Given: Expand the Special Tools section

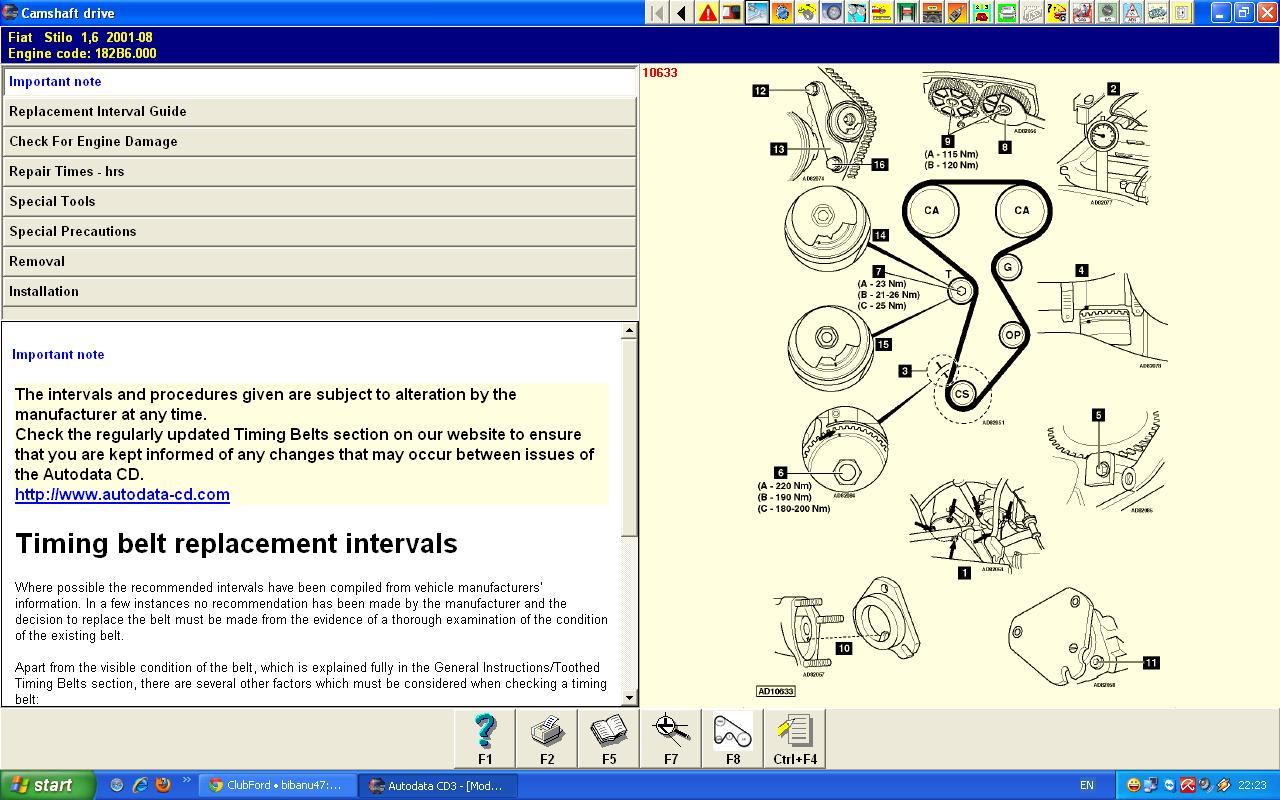Looking at the screenshot, I should pos(319,202).
